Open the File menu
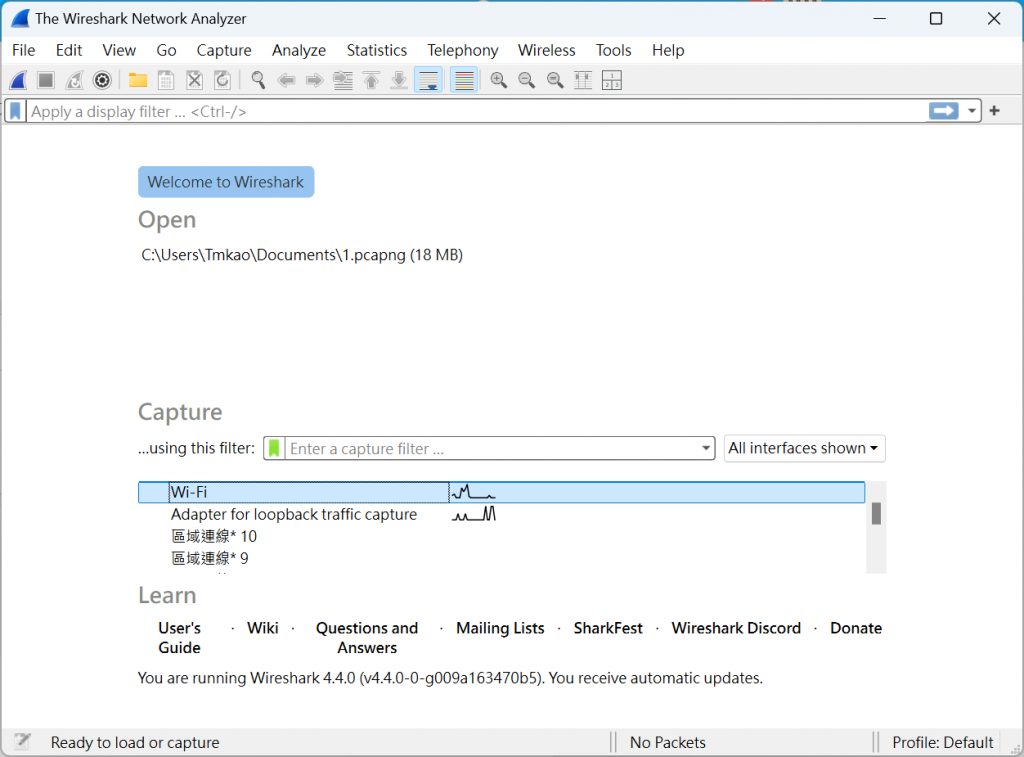Screen dimensions: 1024x757 point(24,50)
